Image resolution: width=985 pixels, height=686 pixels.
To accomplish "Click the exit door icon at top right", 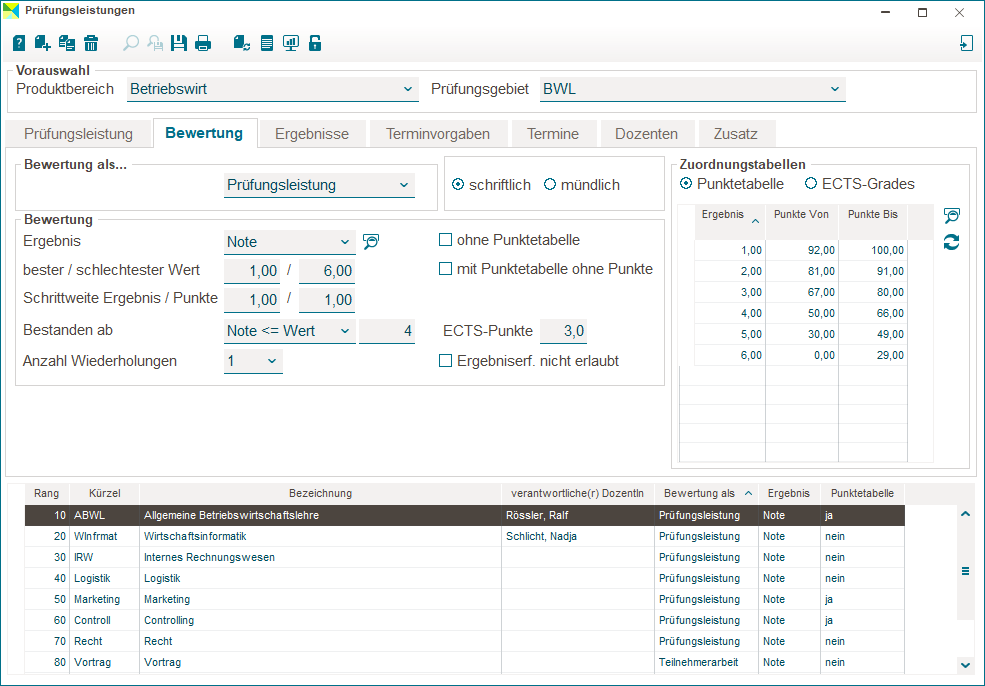I will coord(965,43).
